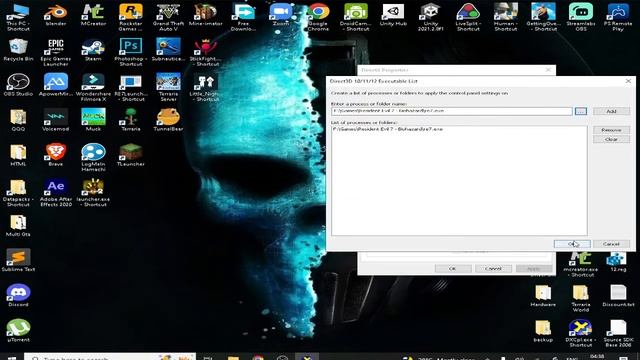Click the Clear button
The height and width of the screenshot is (360, 640).
point(611,139)
